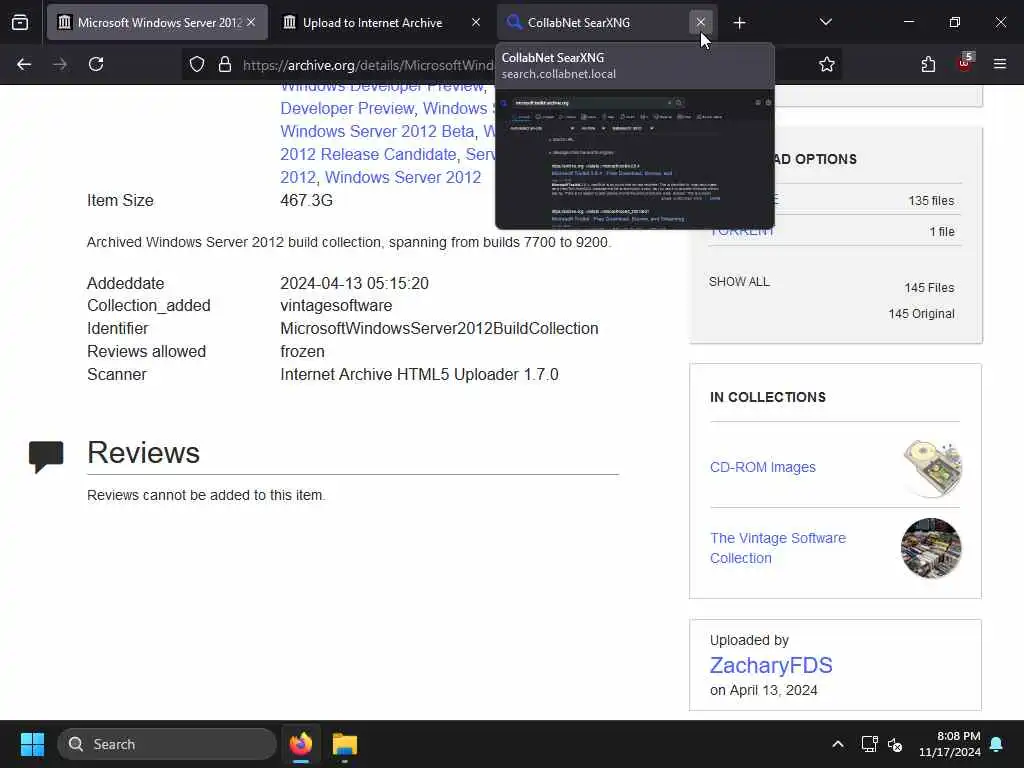
Task: Click the tab preview thumbnail of SearXNG
Action: tap(635, 159)
